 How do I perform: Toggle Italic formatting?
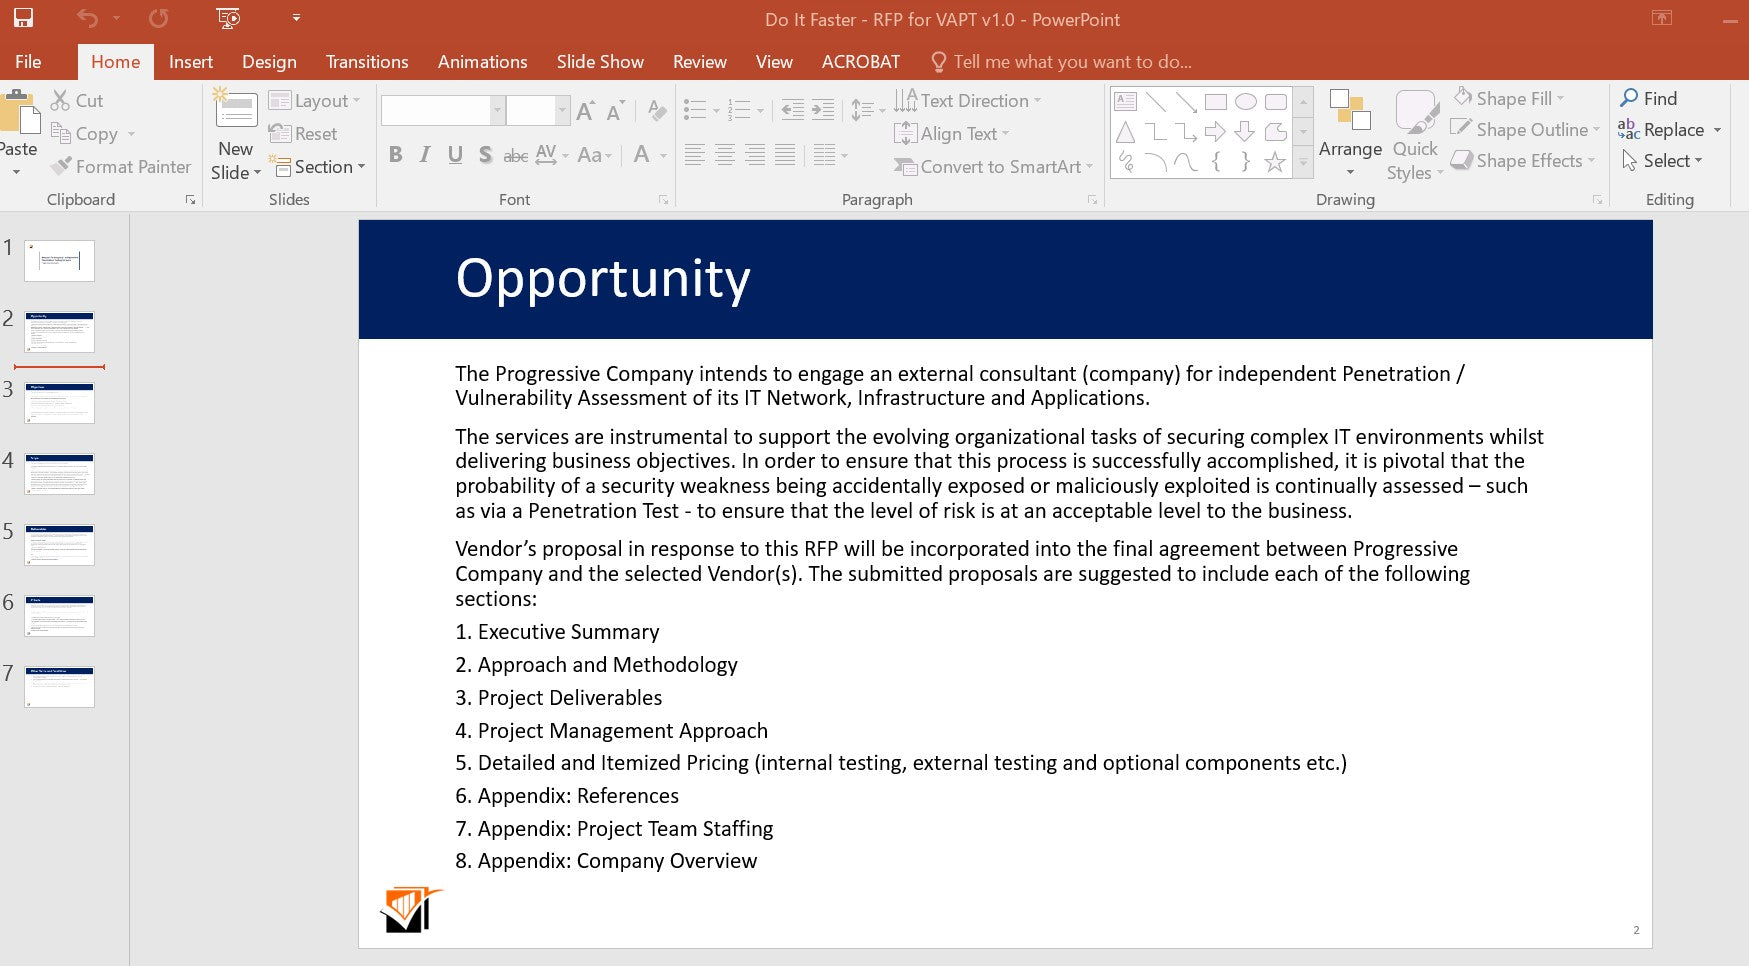tap(425, 155)
